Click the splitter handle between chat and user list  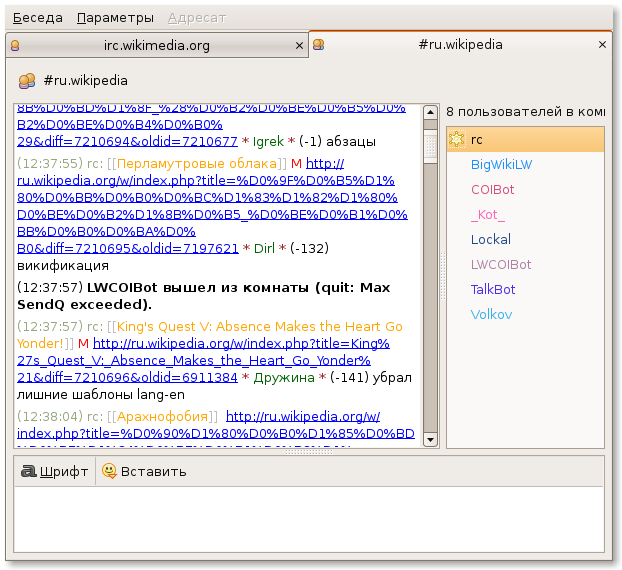click(443, 276)
